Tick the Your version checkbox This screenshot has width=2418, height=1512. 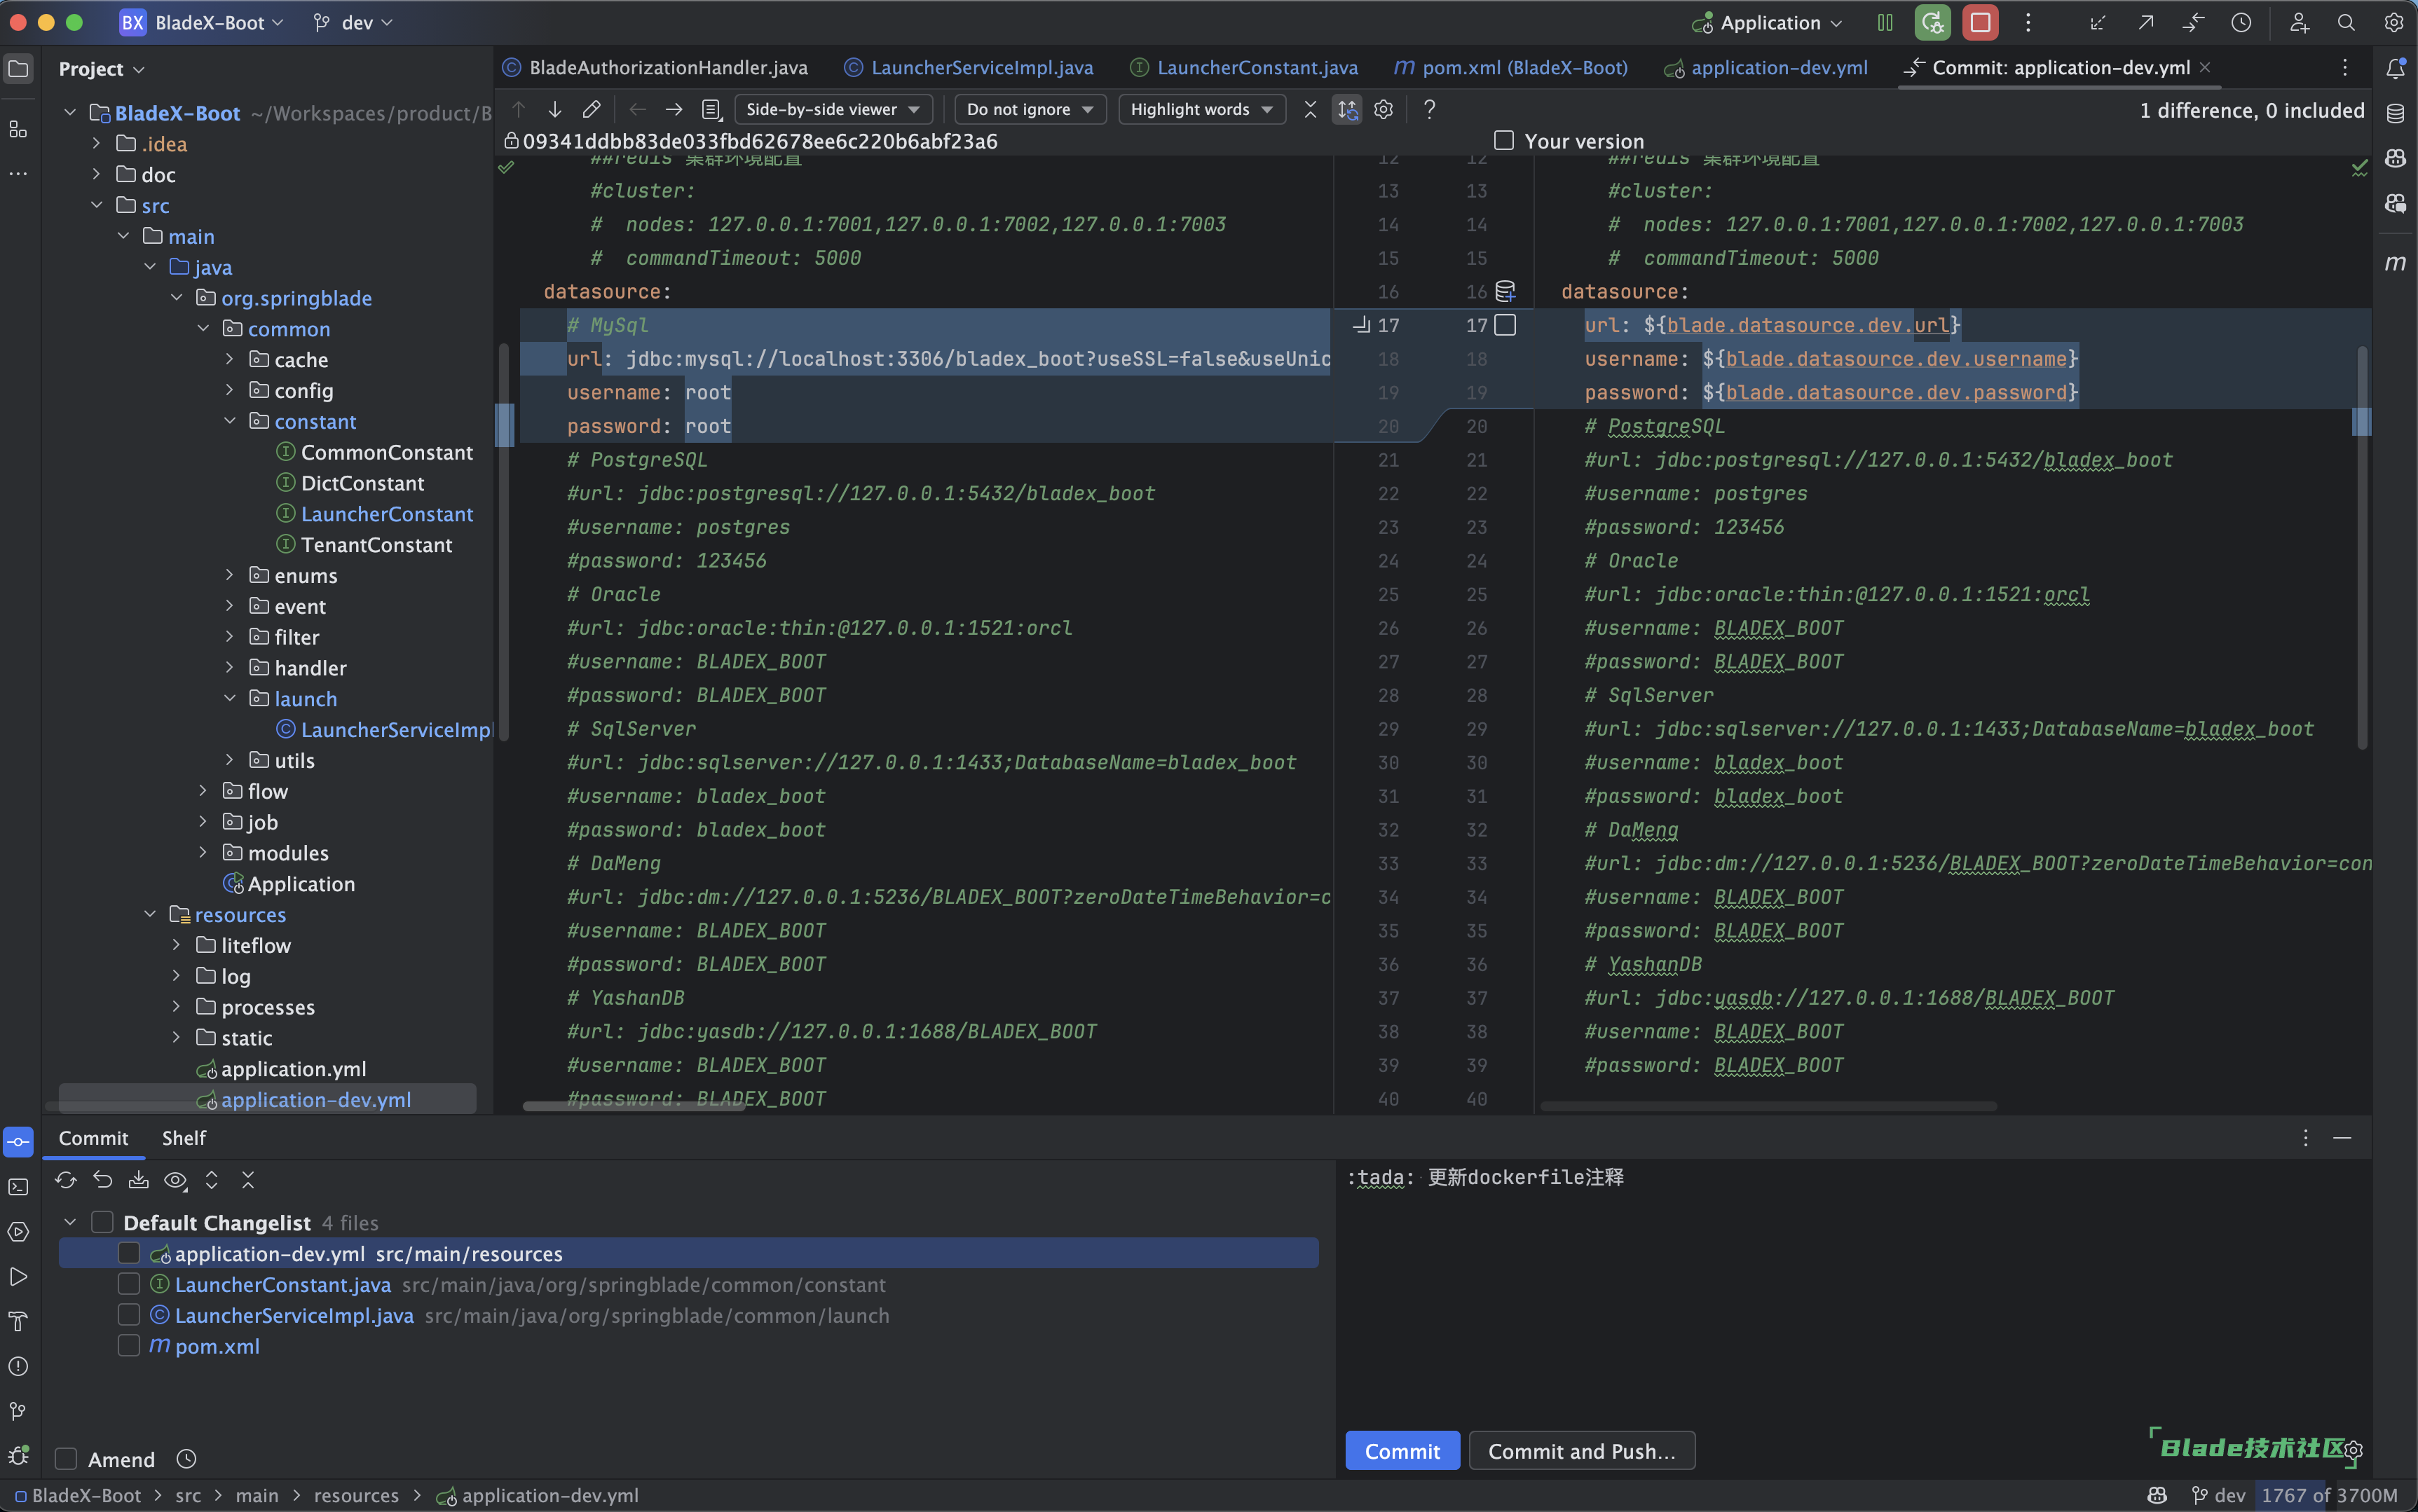[x=1504, y=140]
